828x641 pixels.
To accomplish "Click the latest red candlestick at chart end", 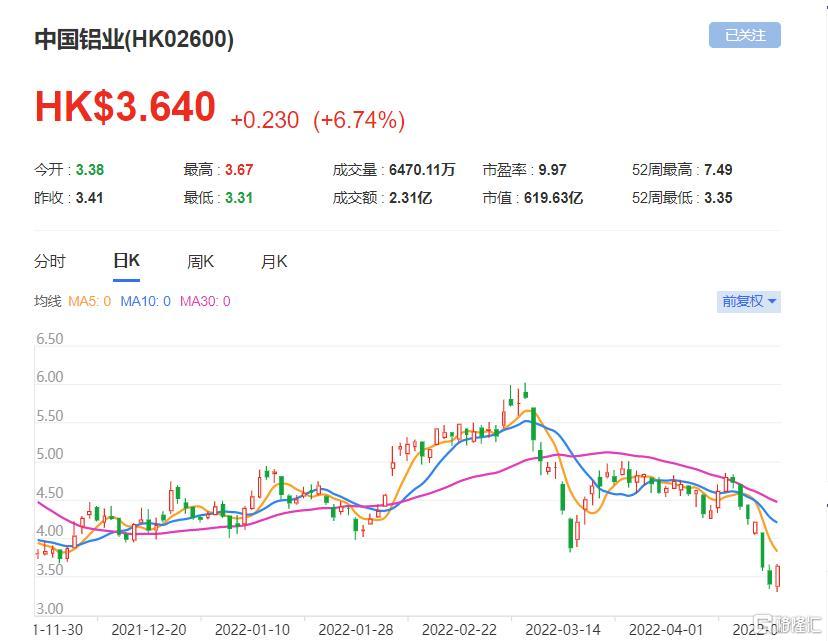I will click(777, 577).
